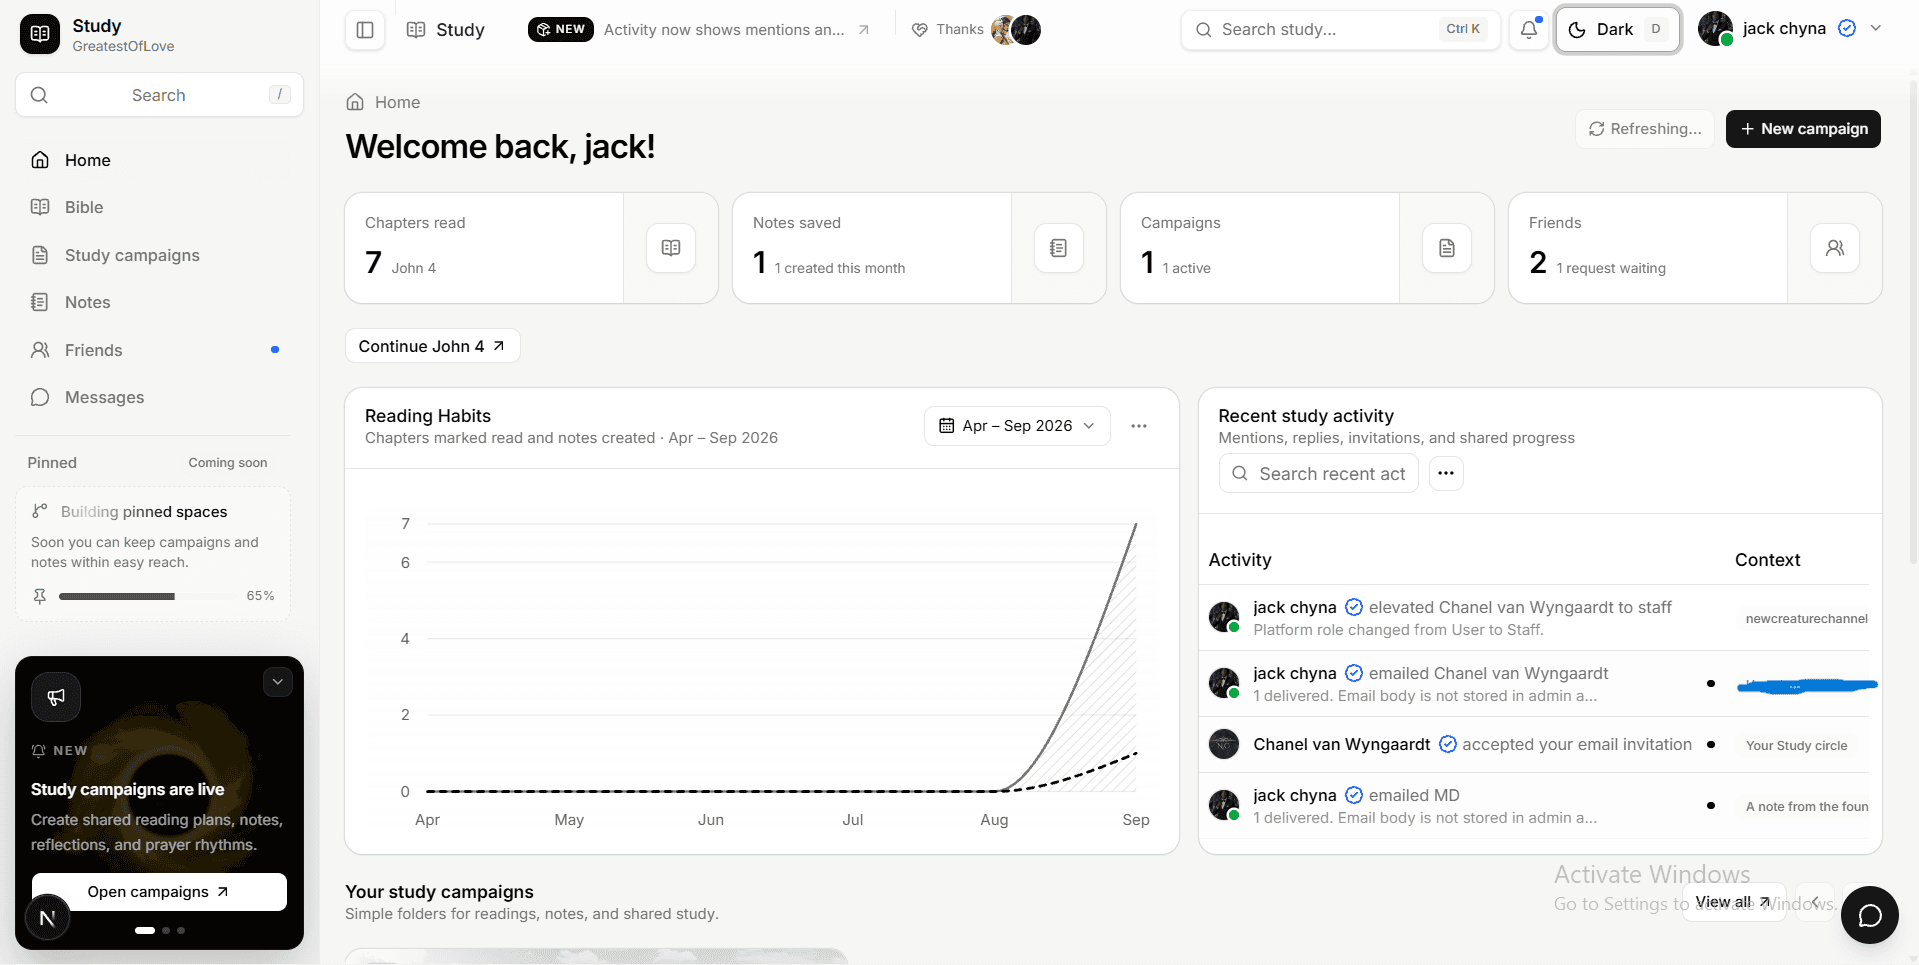Open Reading Habits more options menu

[x=1139, y=426]
